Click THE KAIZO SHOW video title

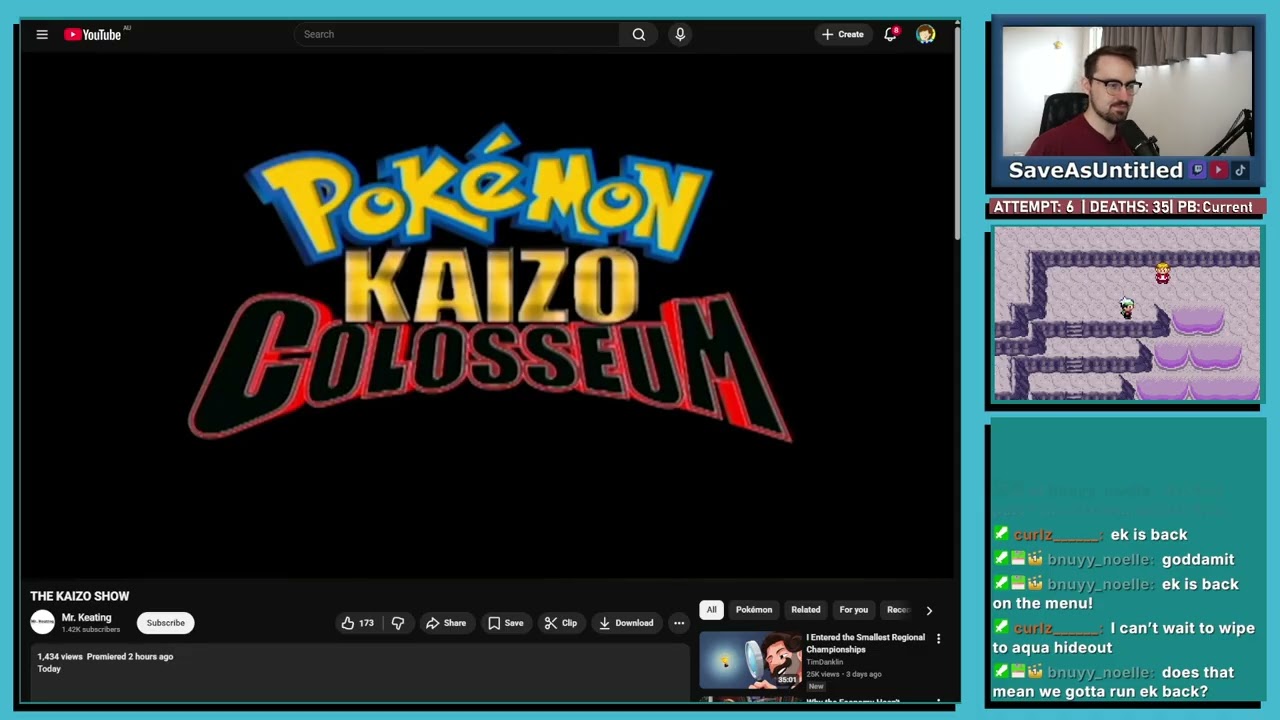click(x=80, y=596)
